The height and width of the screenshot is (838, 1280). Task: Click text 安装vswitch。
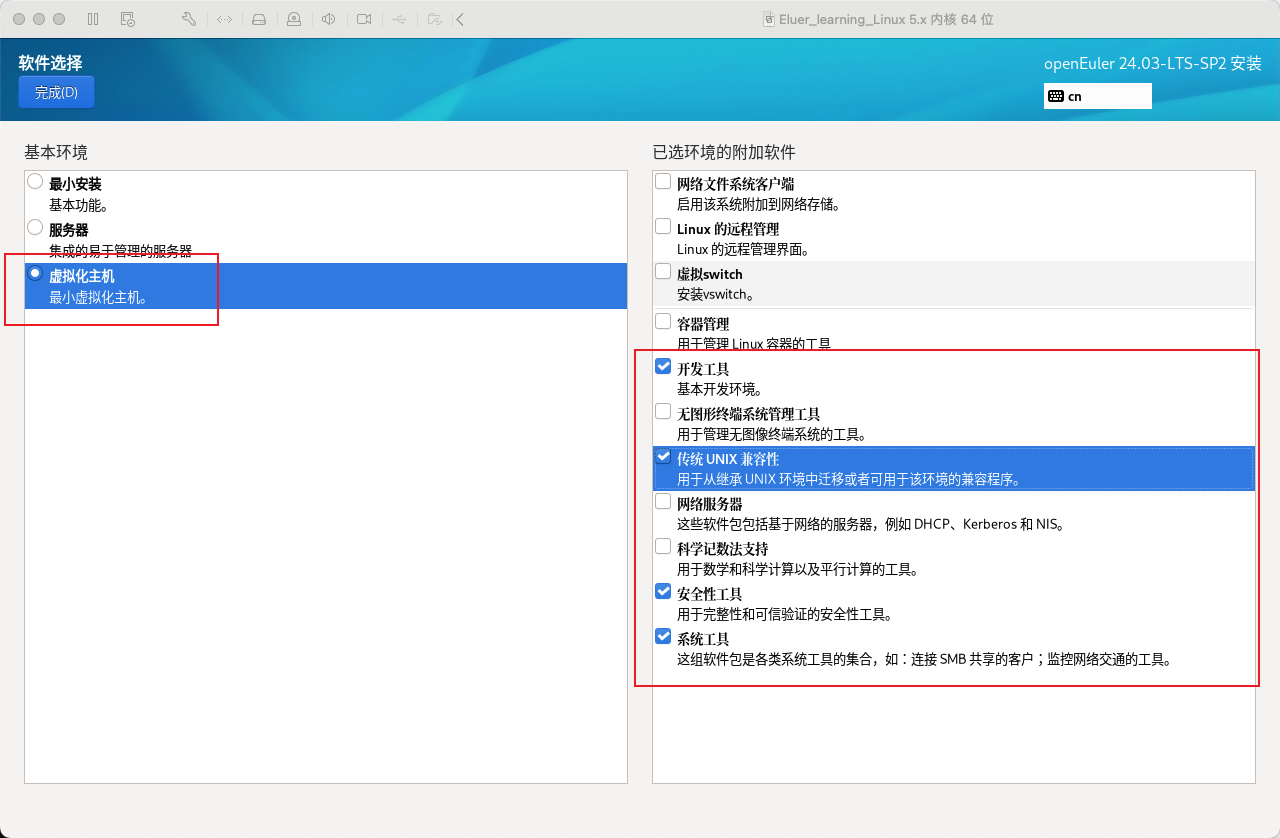(717, 294)
